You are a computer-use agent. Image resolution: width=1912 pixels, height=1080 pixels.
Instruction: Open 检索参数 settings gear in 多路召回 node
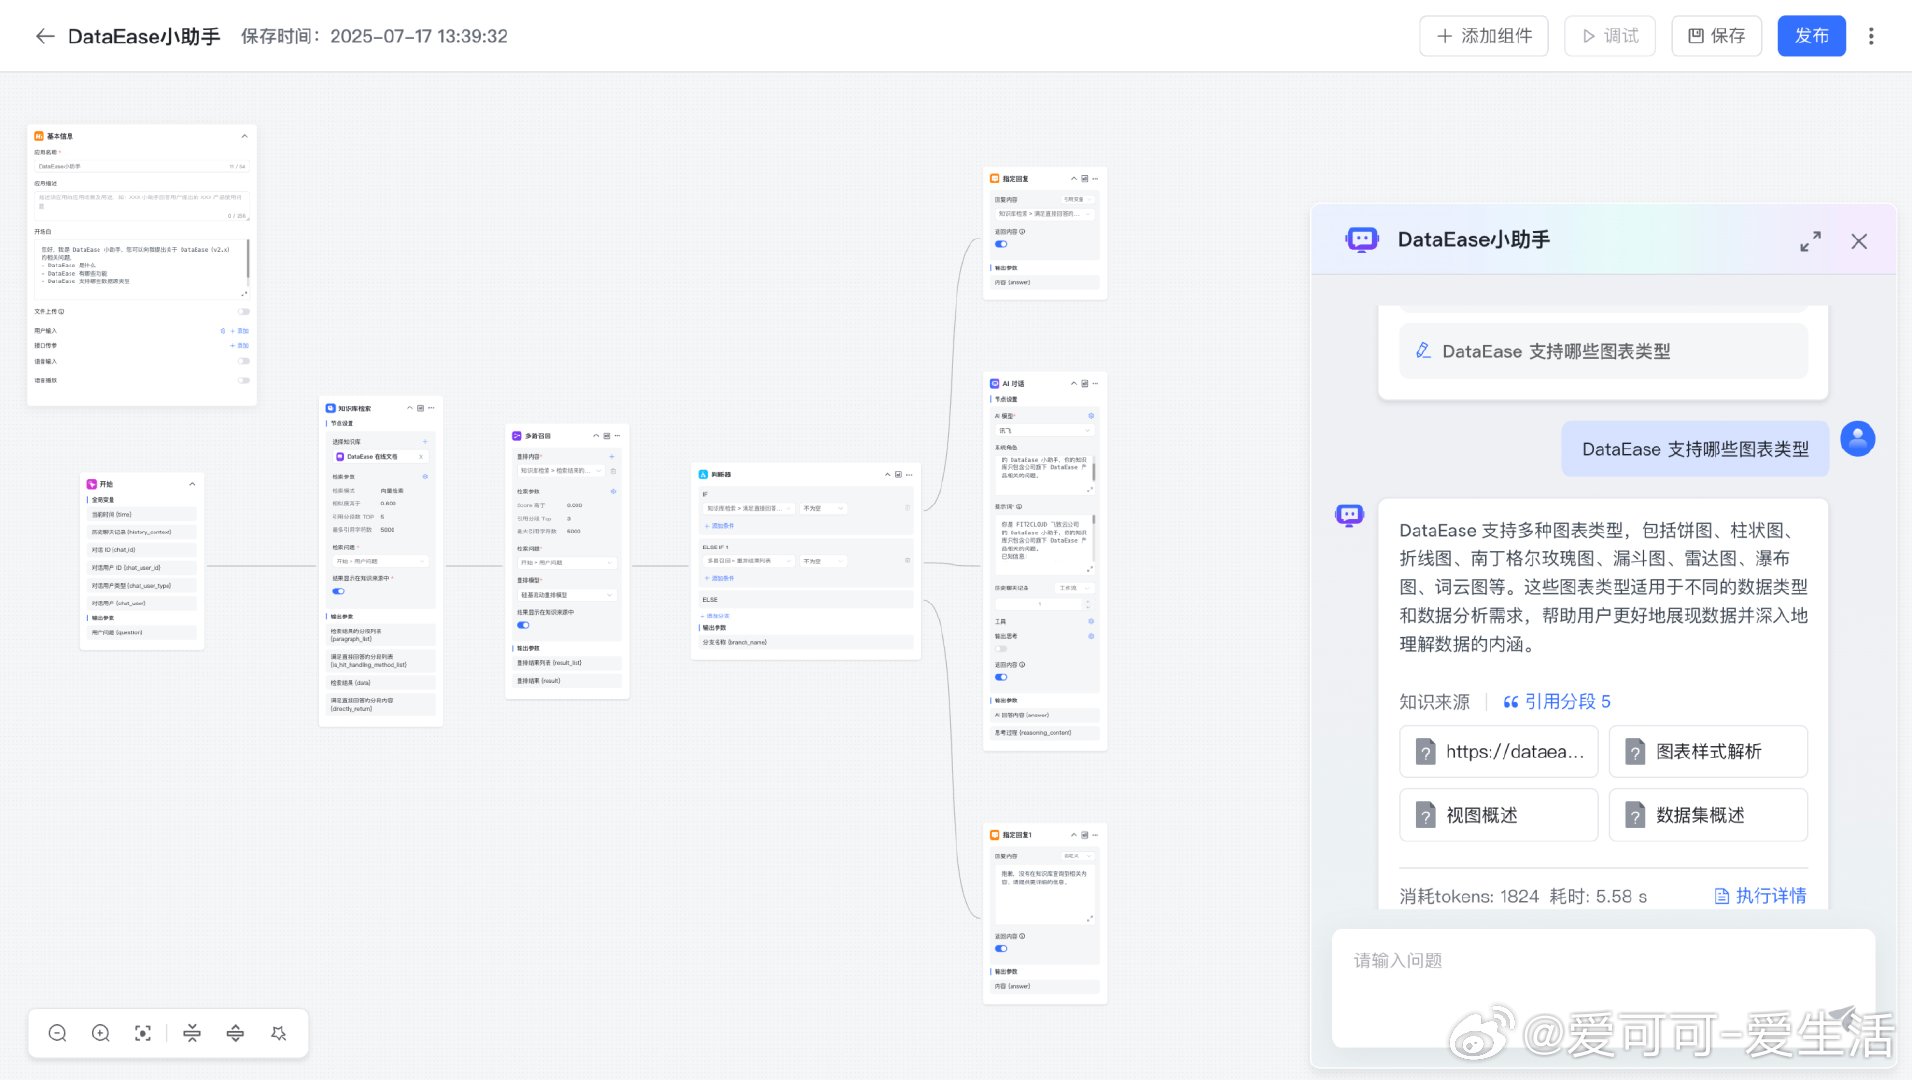click(613, 491)
